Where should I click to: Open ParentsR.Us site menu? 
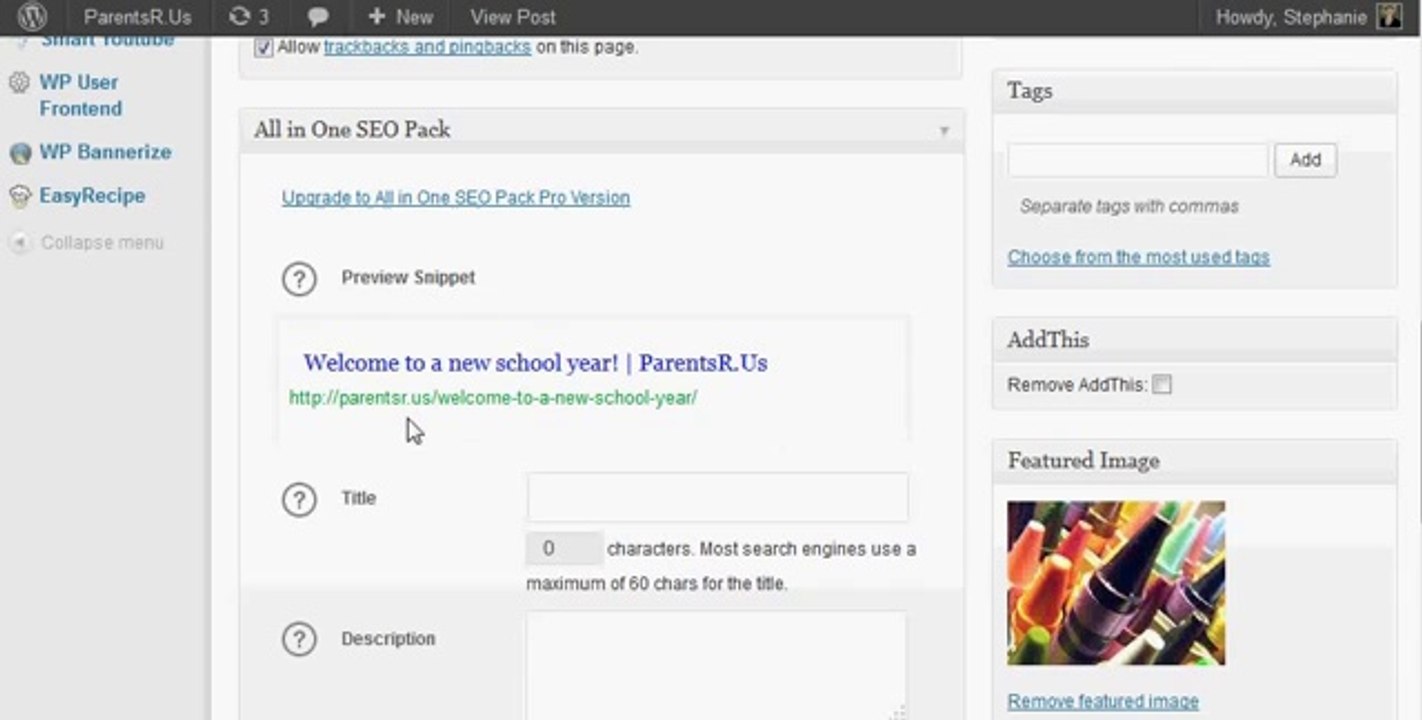(x=137, y=17)
